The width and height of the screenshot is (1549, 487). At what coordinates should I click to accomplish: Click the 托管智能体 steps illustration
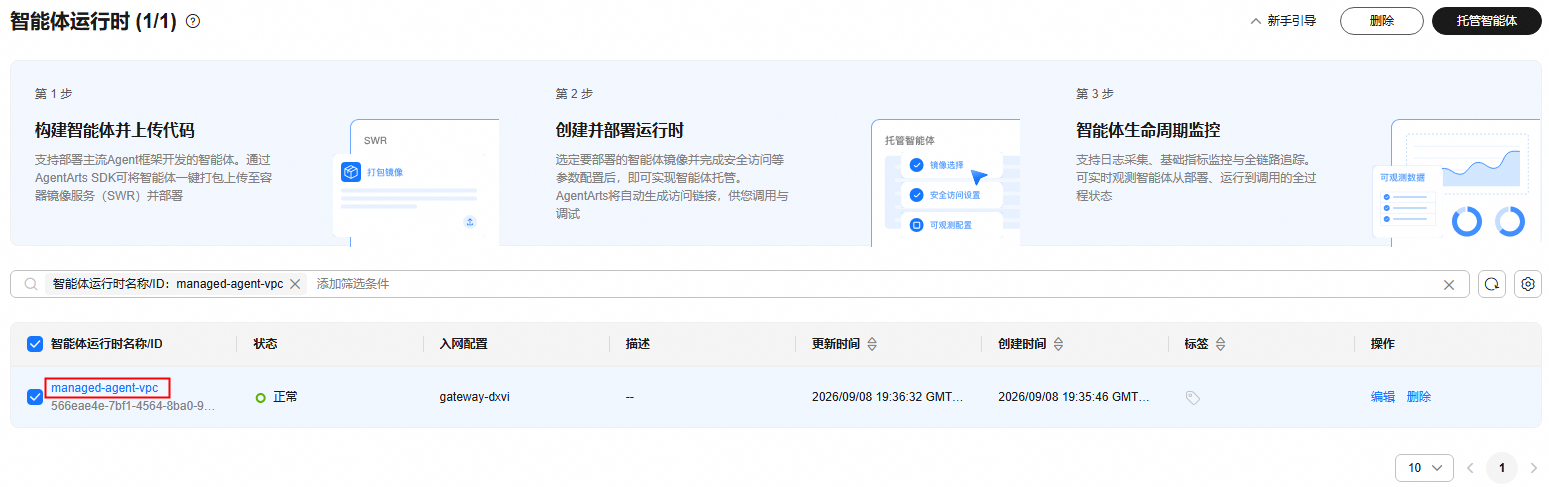(946, 183)
